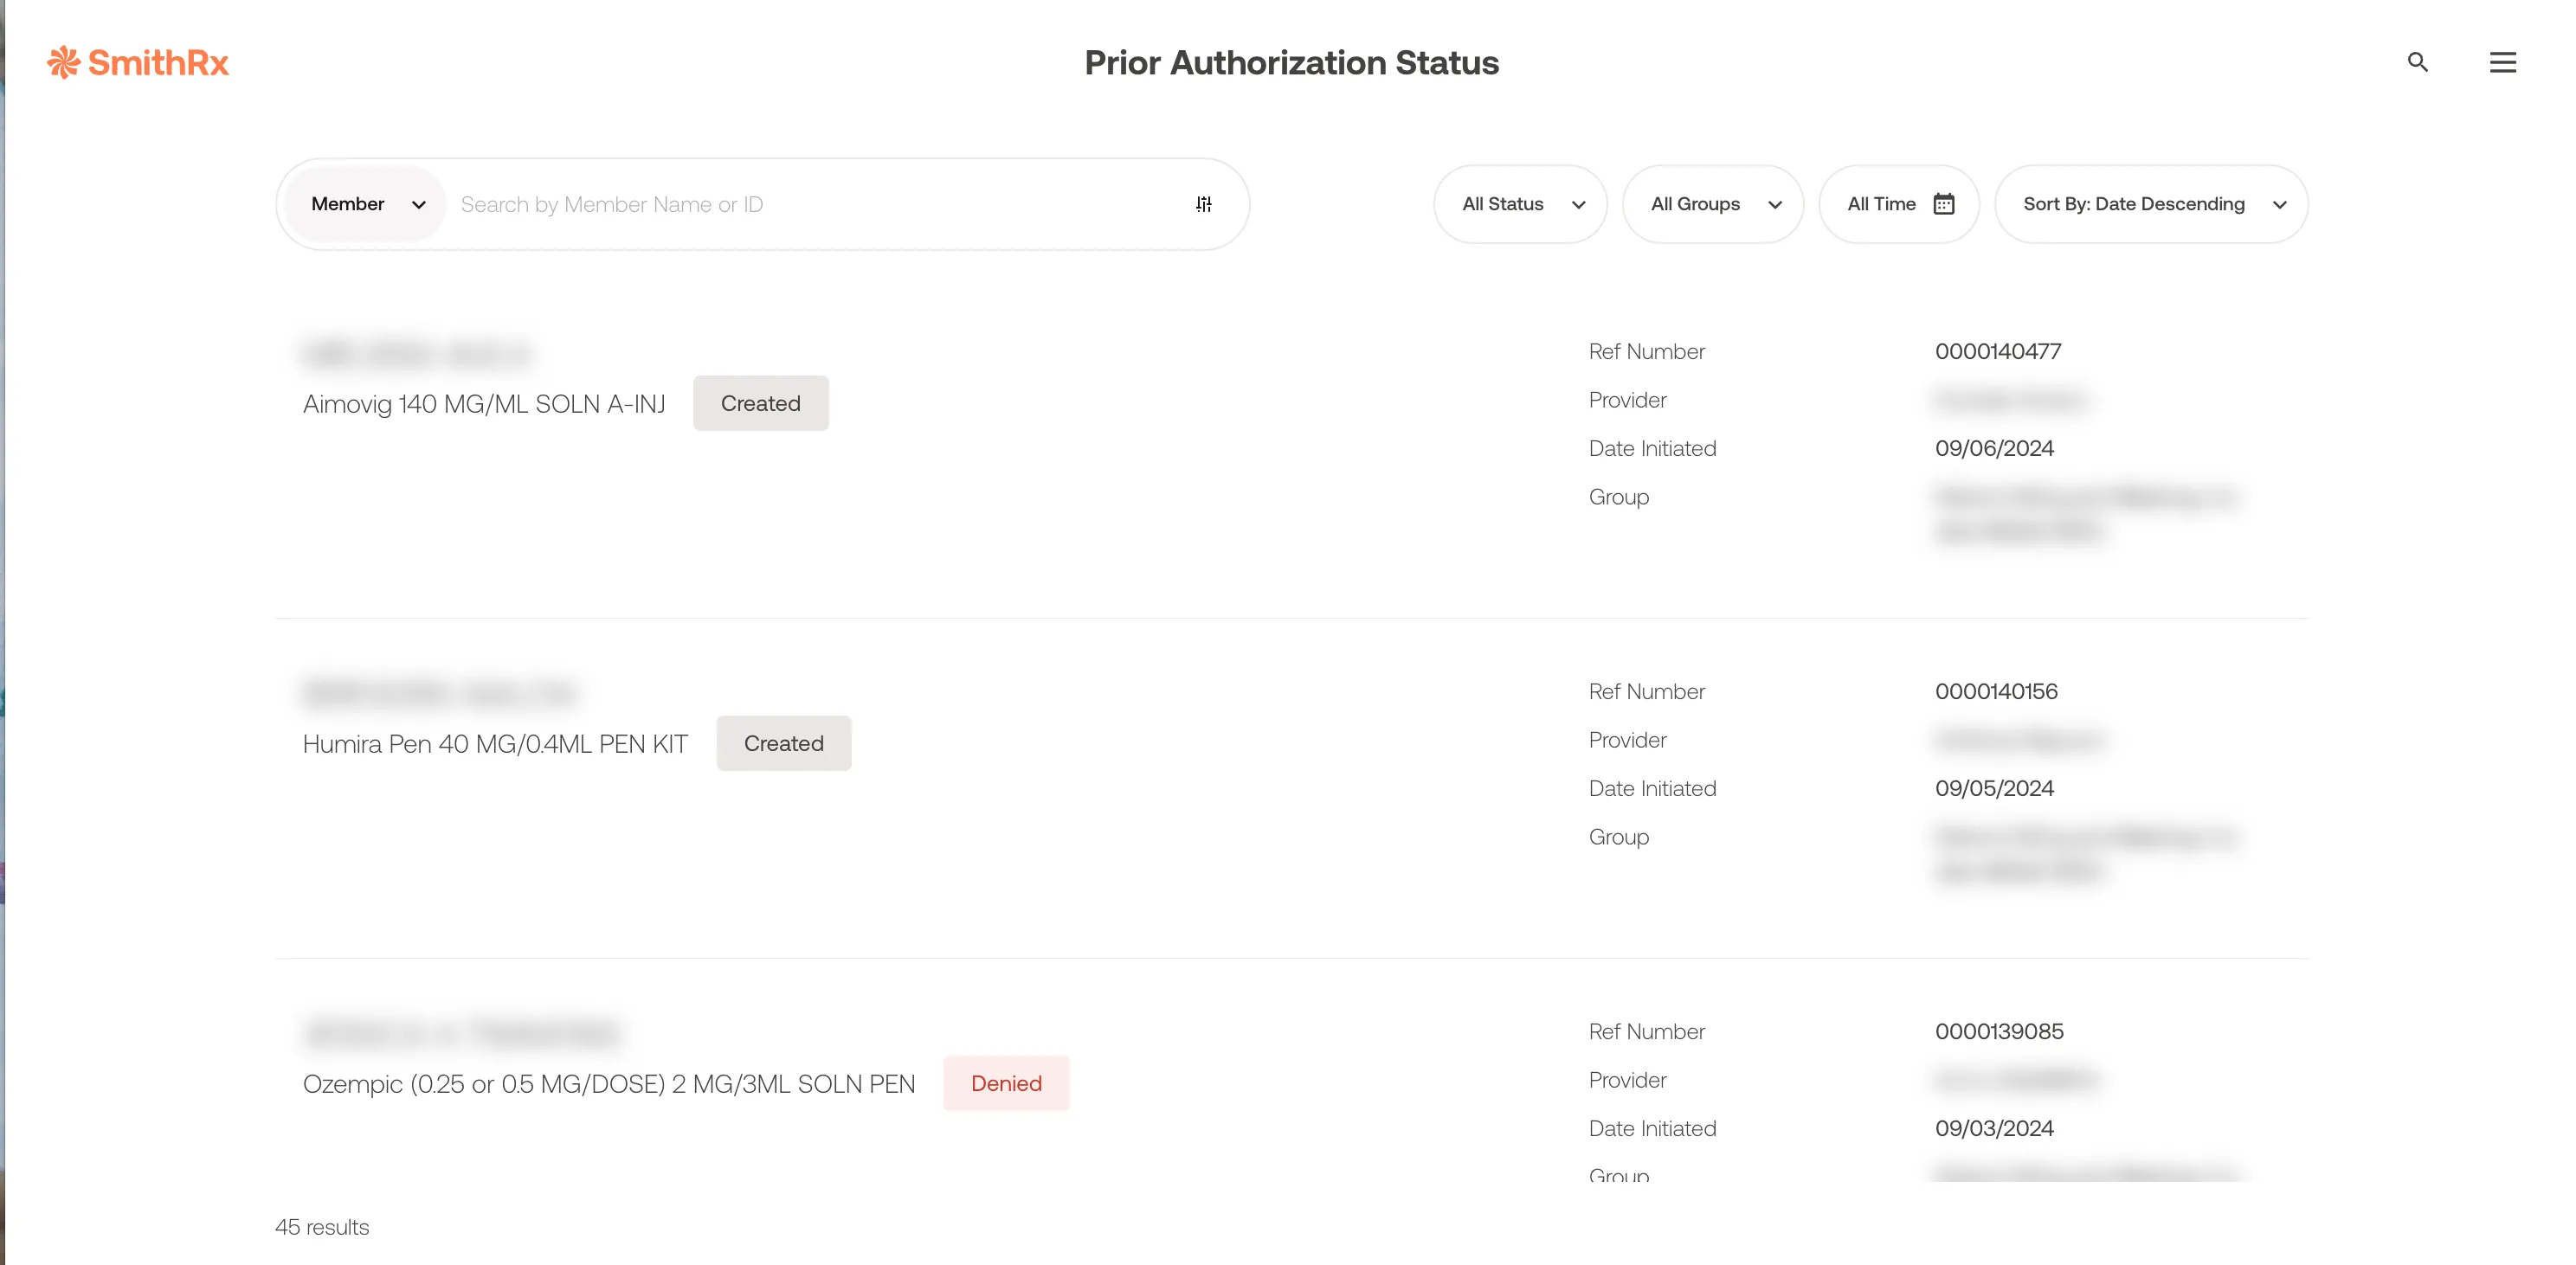Expand the Member search type dropdown
The image size is (2576, 1265).
pos(366,204)
